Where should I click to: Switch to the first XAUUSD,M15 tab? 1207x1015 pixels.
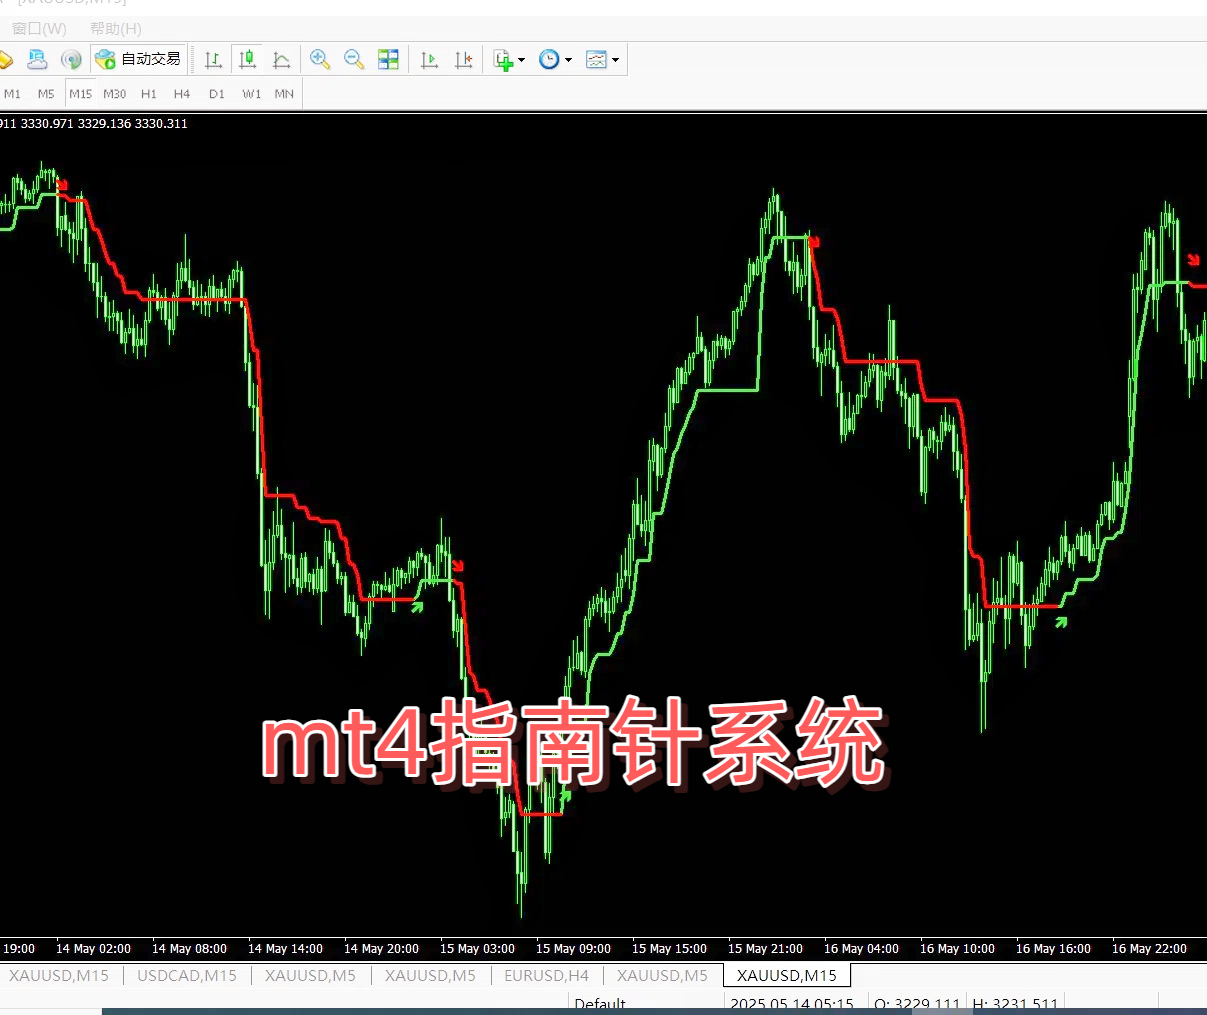pos(59,975)
